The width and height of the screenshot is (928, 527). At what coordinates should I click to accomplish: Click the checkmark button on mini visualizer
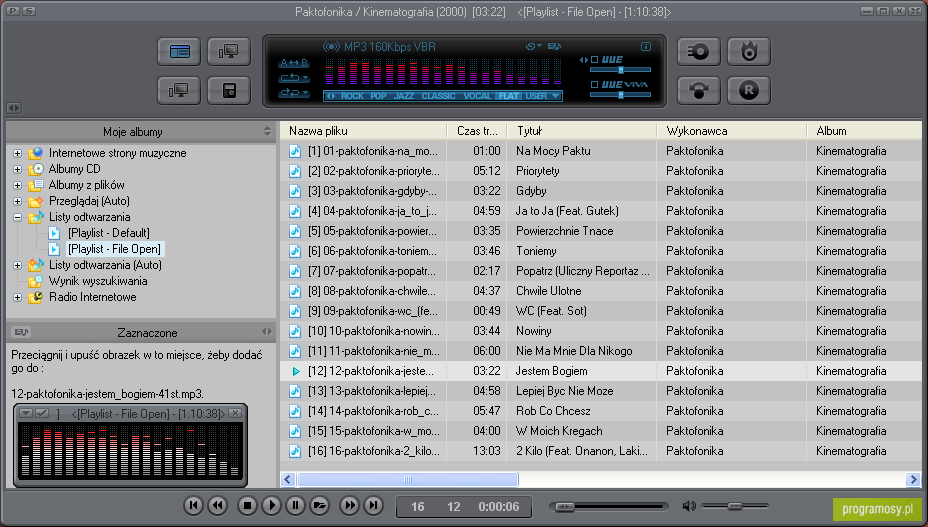(42, 413)
